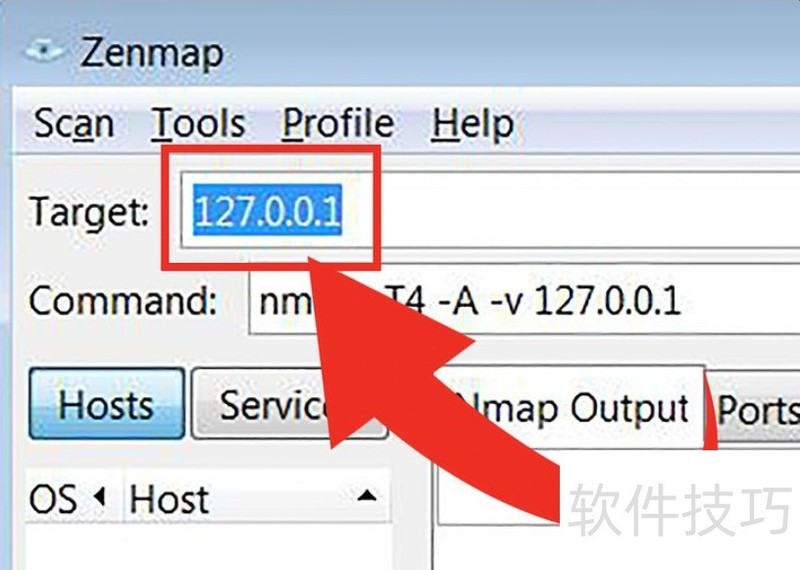
Task: Switch to the Ports tab
Action: [x=755, y=410]
